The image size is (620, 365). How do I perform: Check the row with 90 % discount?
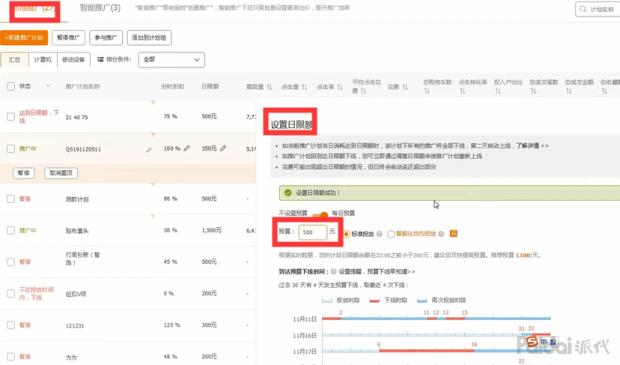tap(11, 199)
